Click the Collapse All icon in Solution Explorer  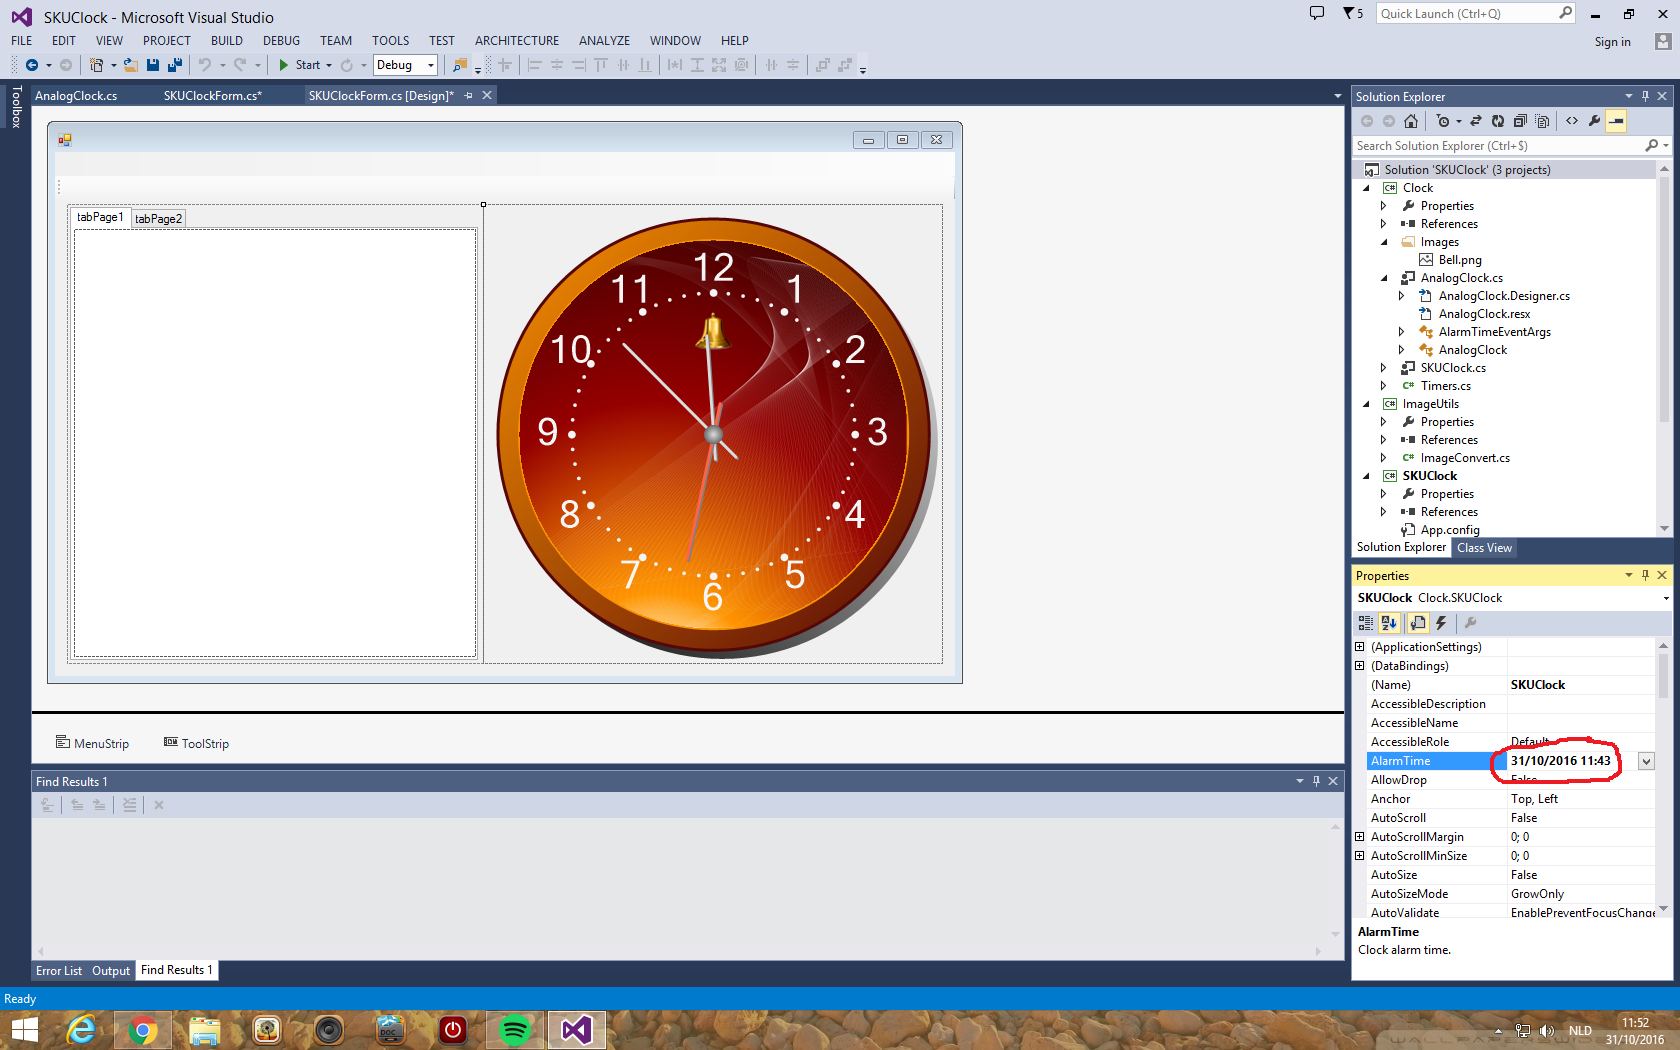(1520, 121)
